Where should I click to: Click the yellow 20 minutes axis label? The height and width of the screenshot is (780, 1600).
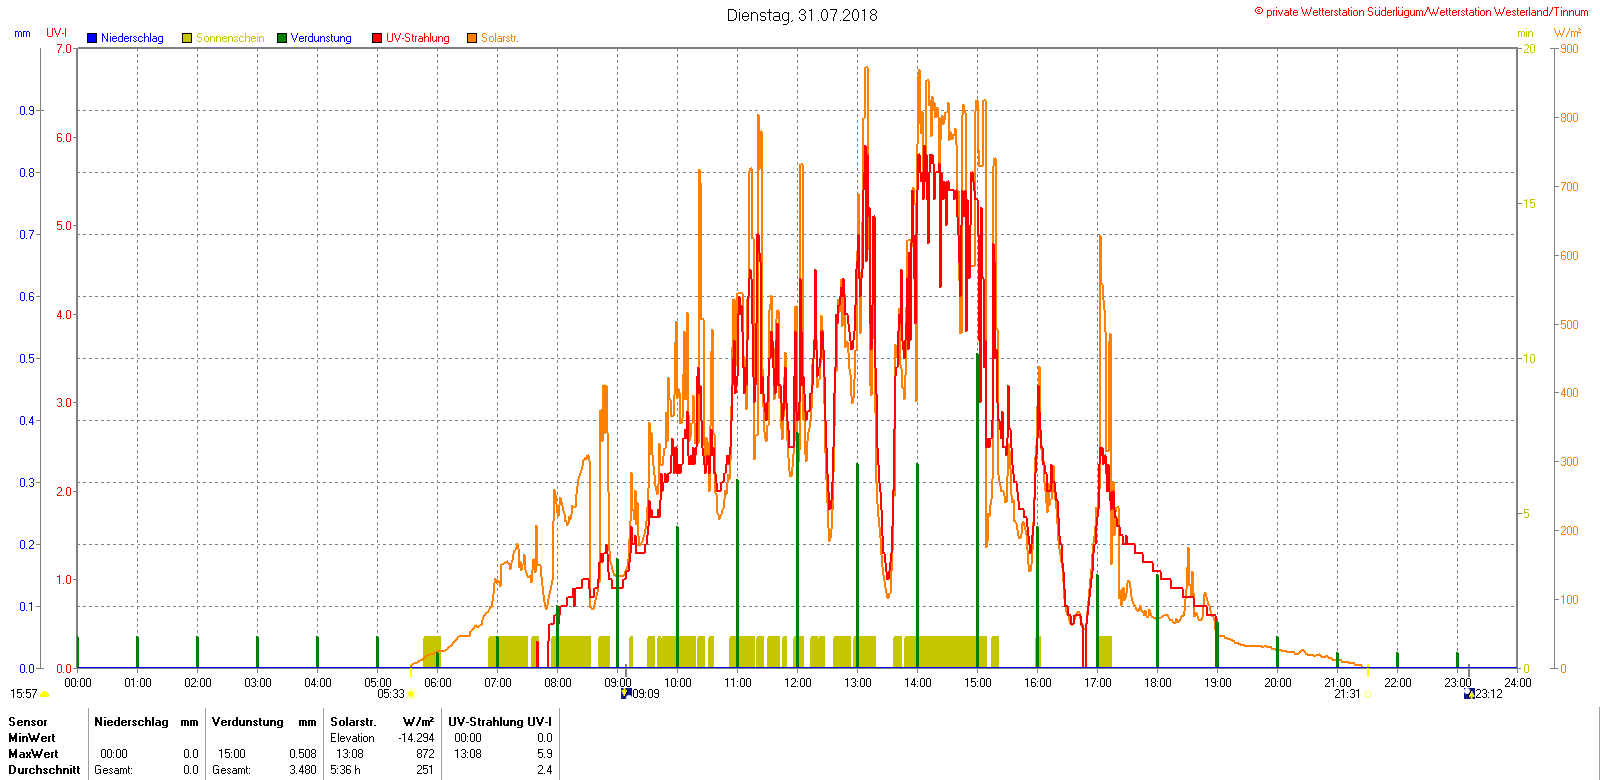[1529, 49]
